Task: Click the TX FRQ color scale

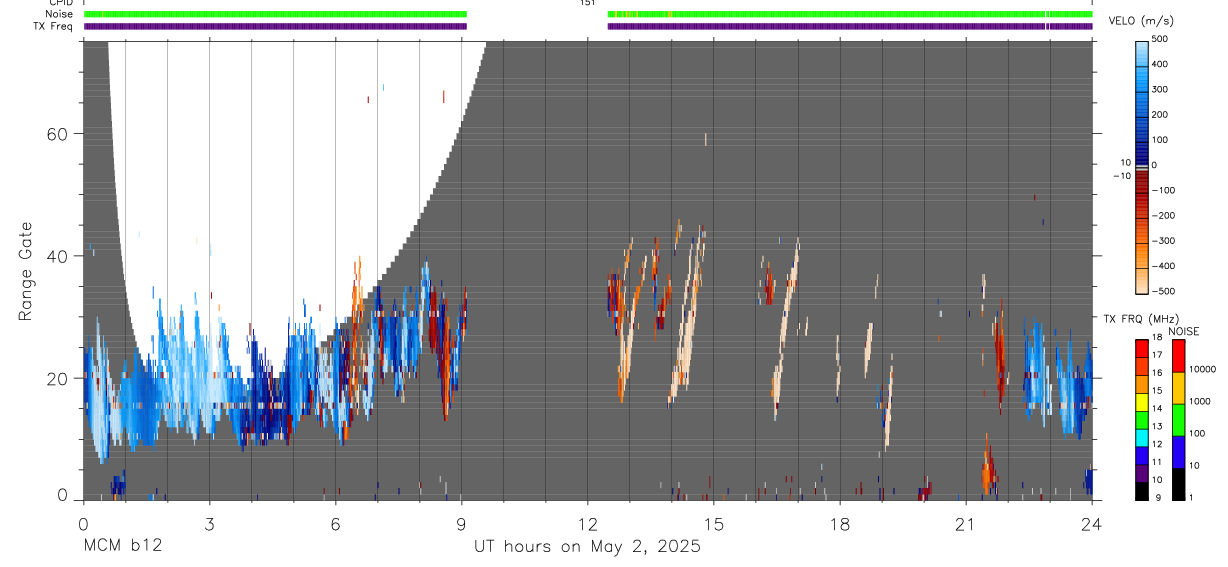Action: point(1142,419)
